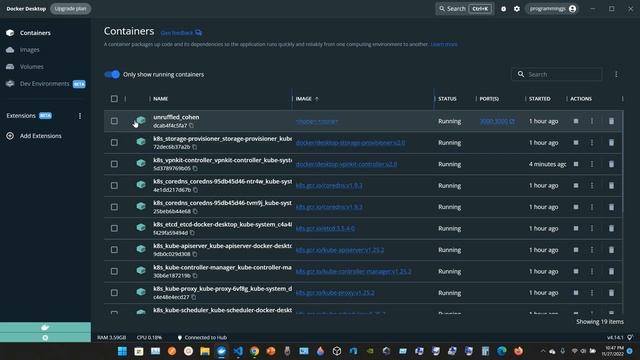Open Docker settings gear icon
Screen dimensions: 640x360
[x=517, y=9]
